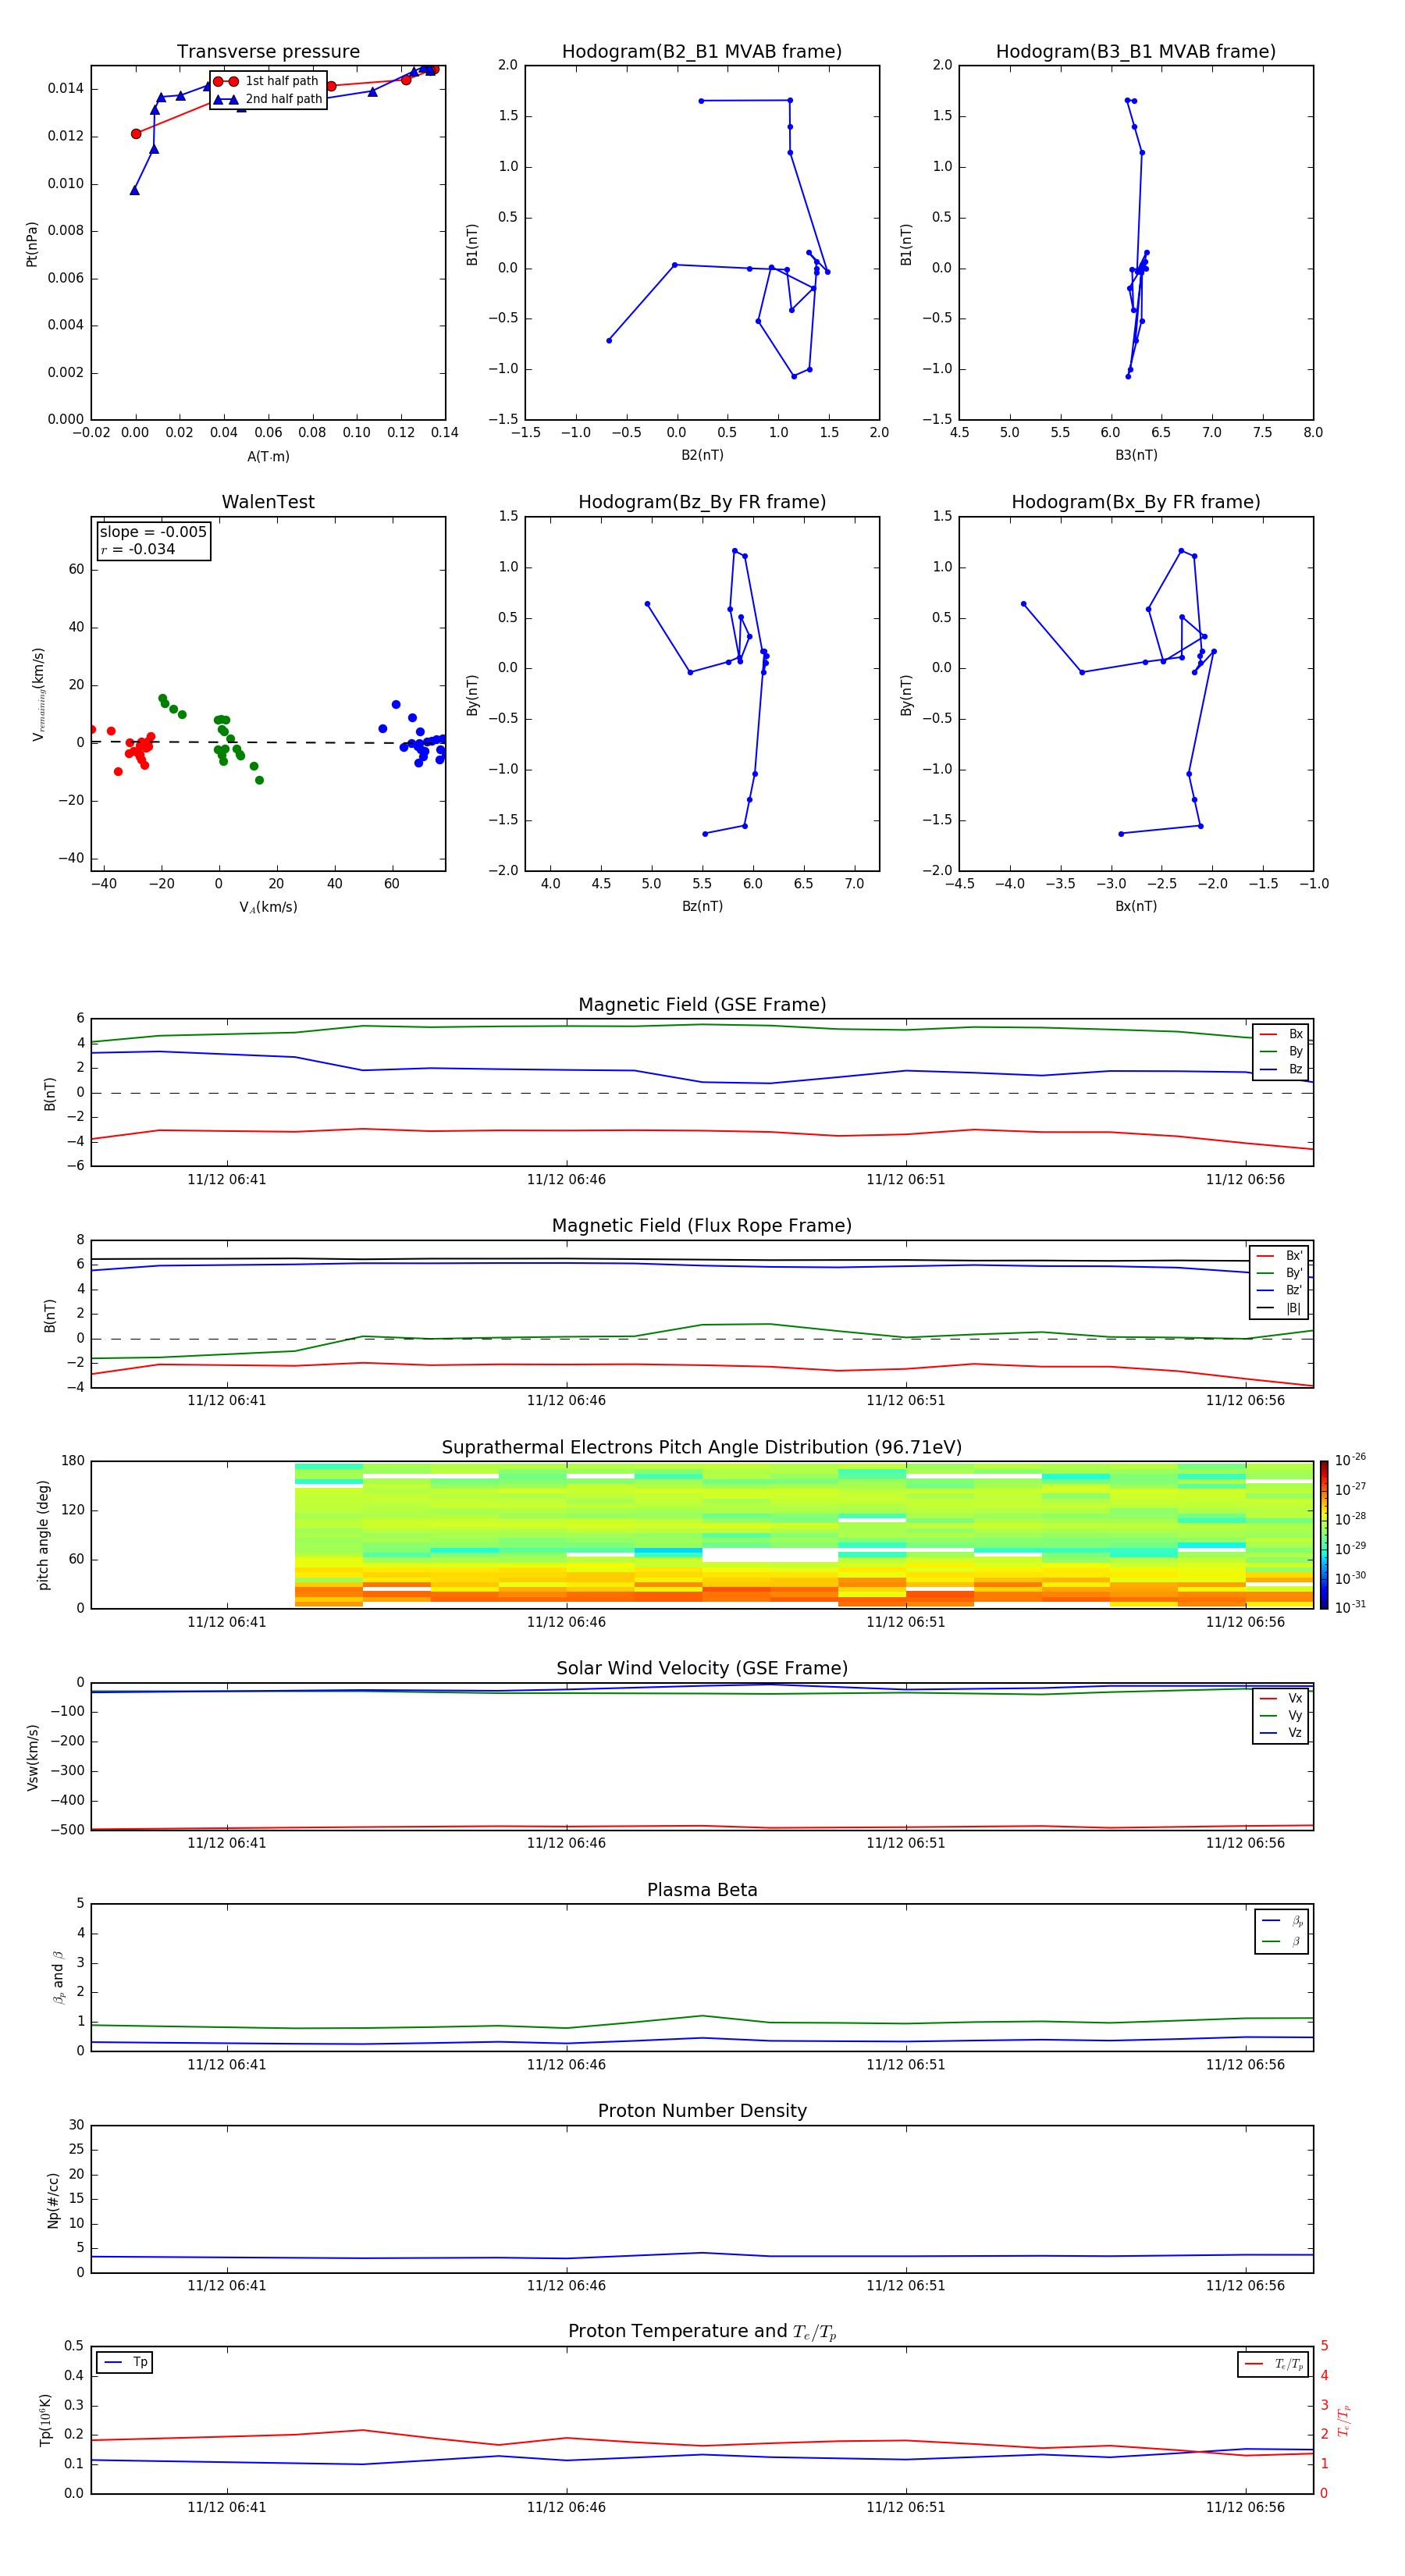Click '11/12 06:56' tick under Proton Temperature plot
This screenshot has height=2576, width=1405.
pyautogui.click(x=1245, y=2507)
